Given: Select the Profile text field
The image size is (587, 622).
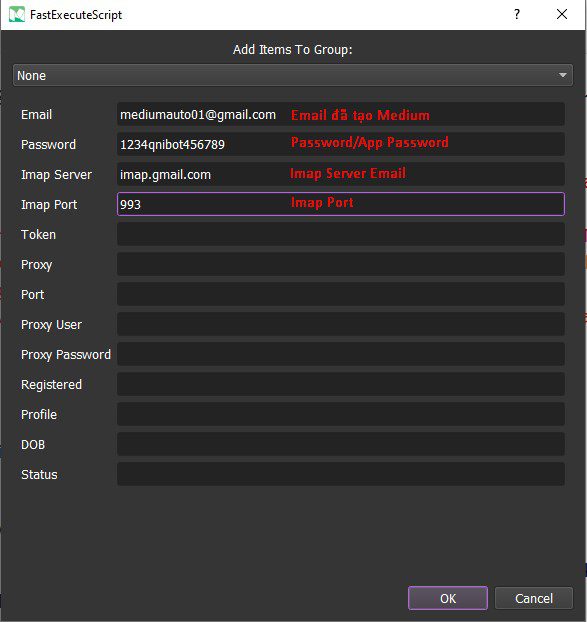Looking at the screenshot, I should click(x=341, y=414).
